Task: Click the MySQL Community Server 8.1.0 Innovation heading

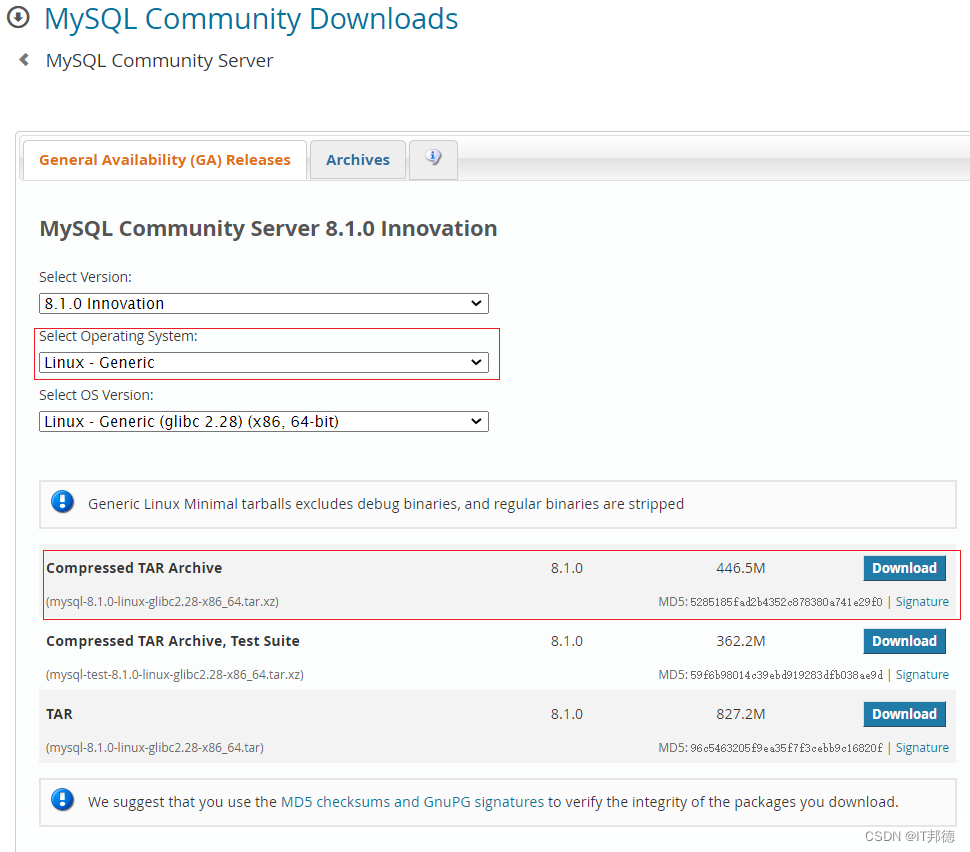Action: pos(268,228)
